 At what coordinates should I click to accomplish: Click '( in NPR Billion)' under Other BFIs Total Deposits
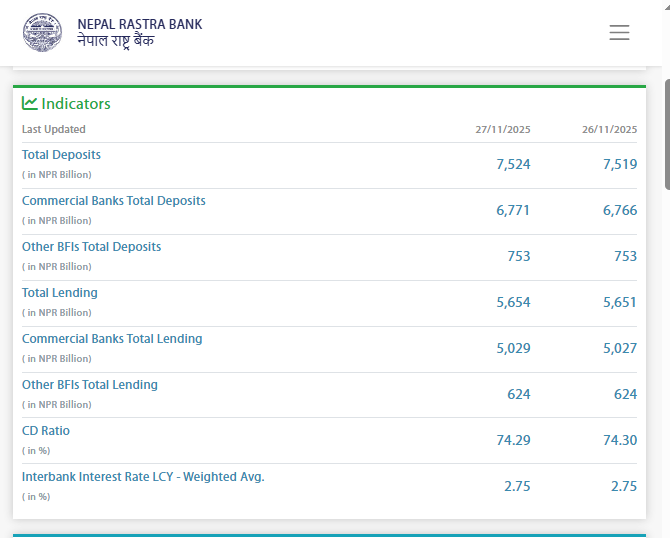[57, 267]
